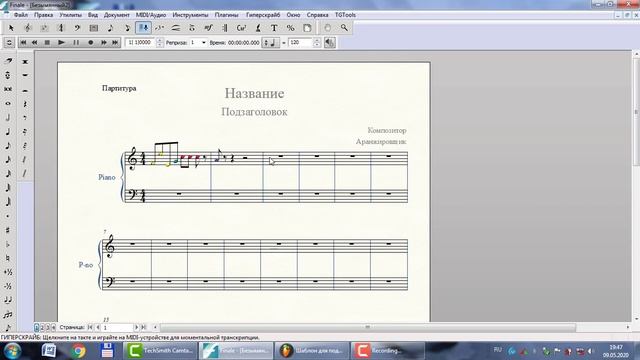640x360 pixels.
Task: Go to first page arrow
Action: coord(90,327)
